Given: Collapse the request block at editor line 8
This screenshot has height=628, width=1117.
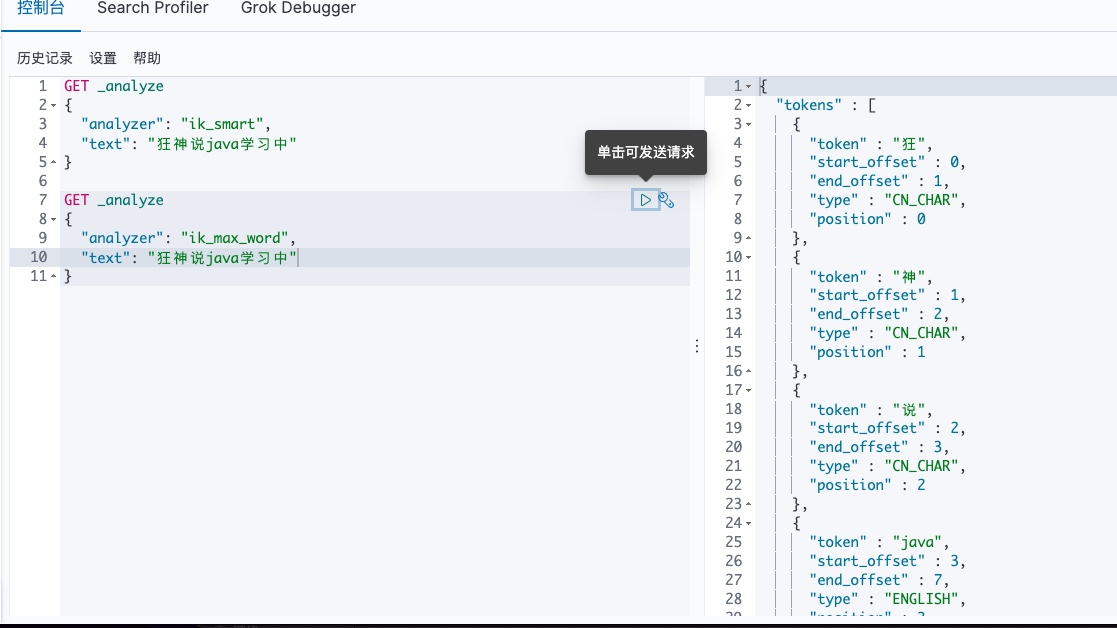Looking at the screenshot, I should point(53,219).
